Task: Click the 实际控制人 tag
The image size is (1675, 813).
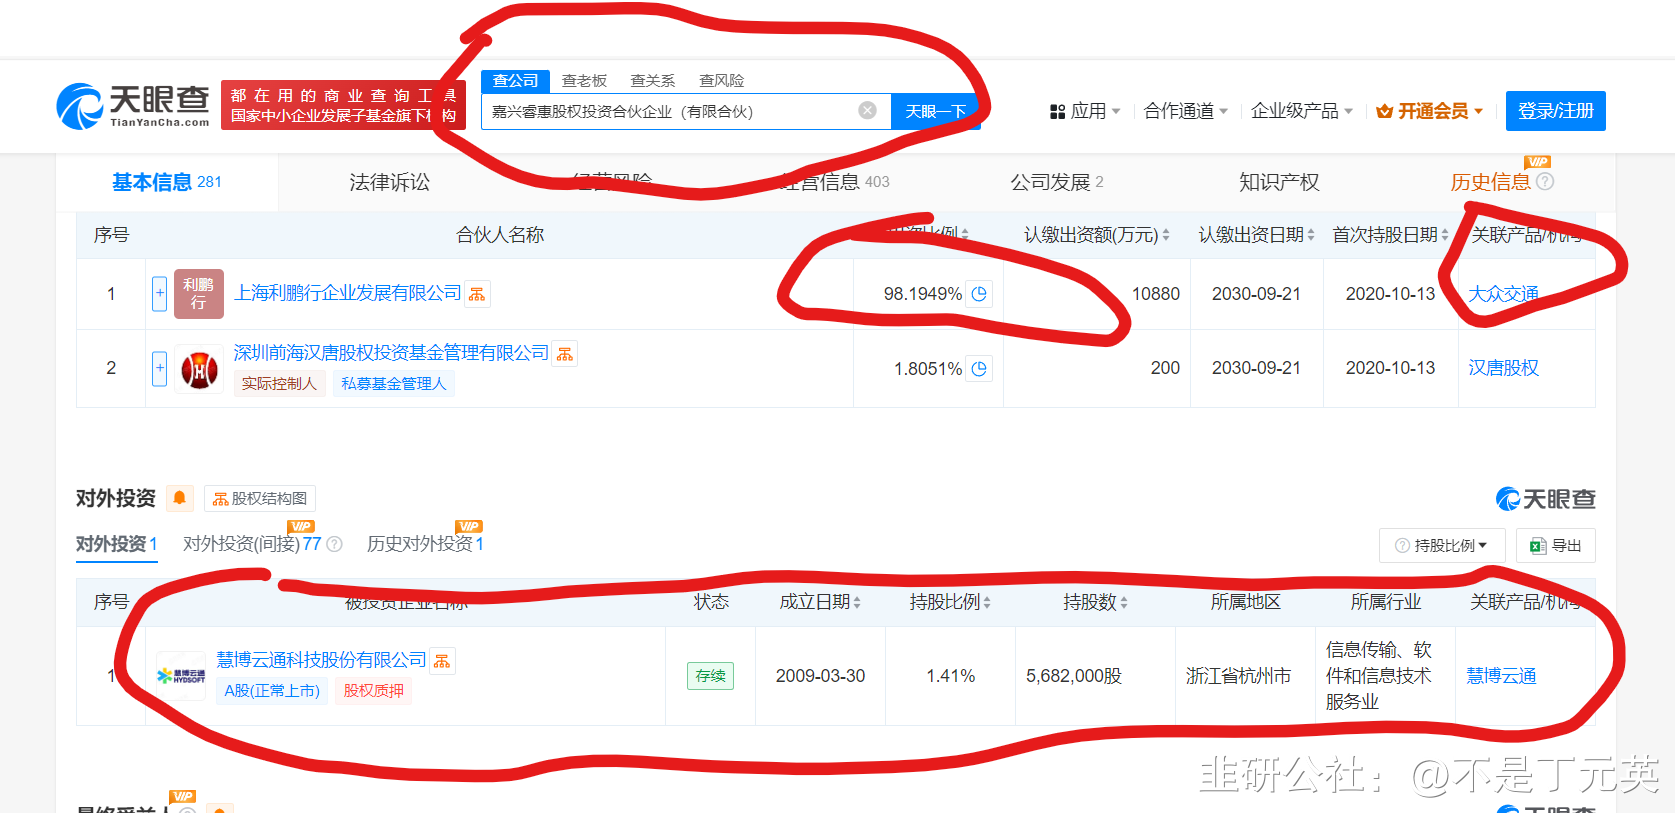Action: [279, 384]
